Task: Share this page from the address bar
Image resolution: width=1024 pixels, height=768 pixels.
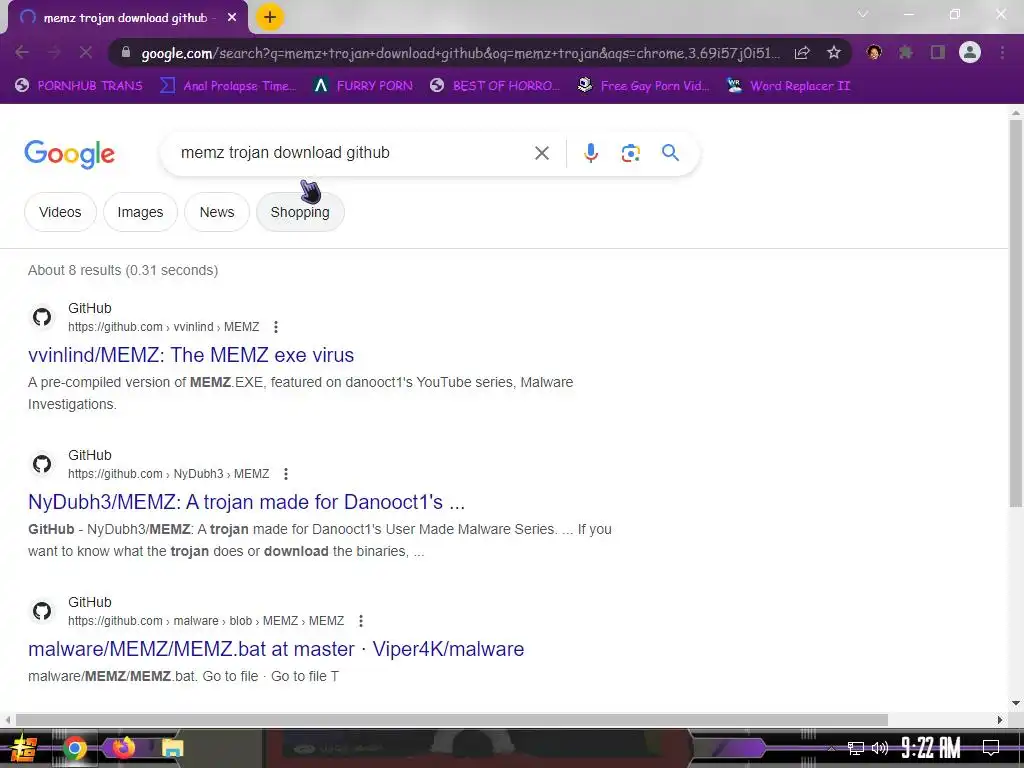Action: 802,53
